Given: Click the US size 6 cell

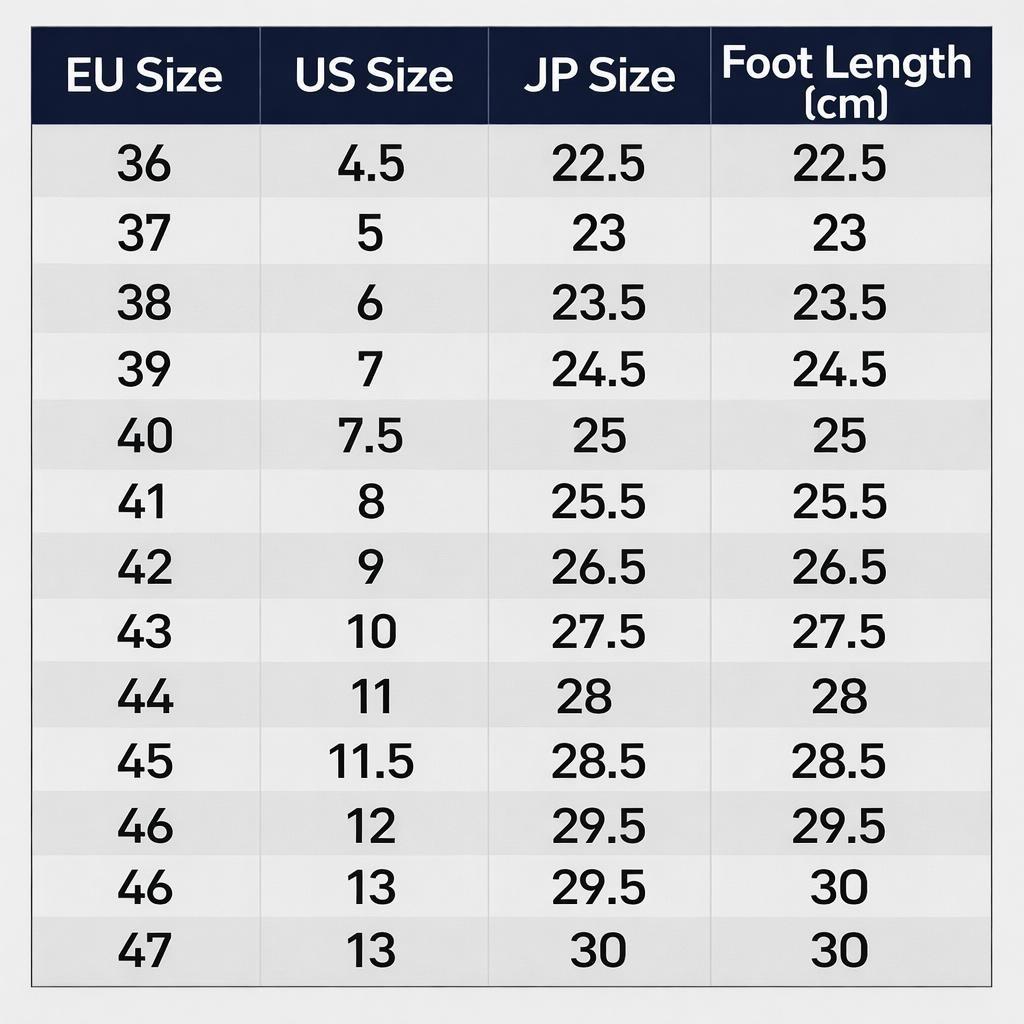Looking at the screenshot, I should click(x=371, y=302).
